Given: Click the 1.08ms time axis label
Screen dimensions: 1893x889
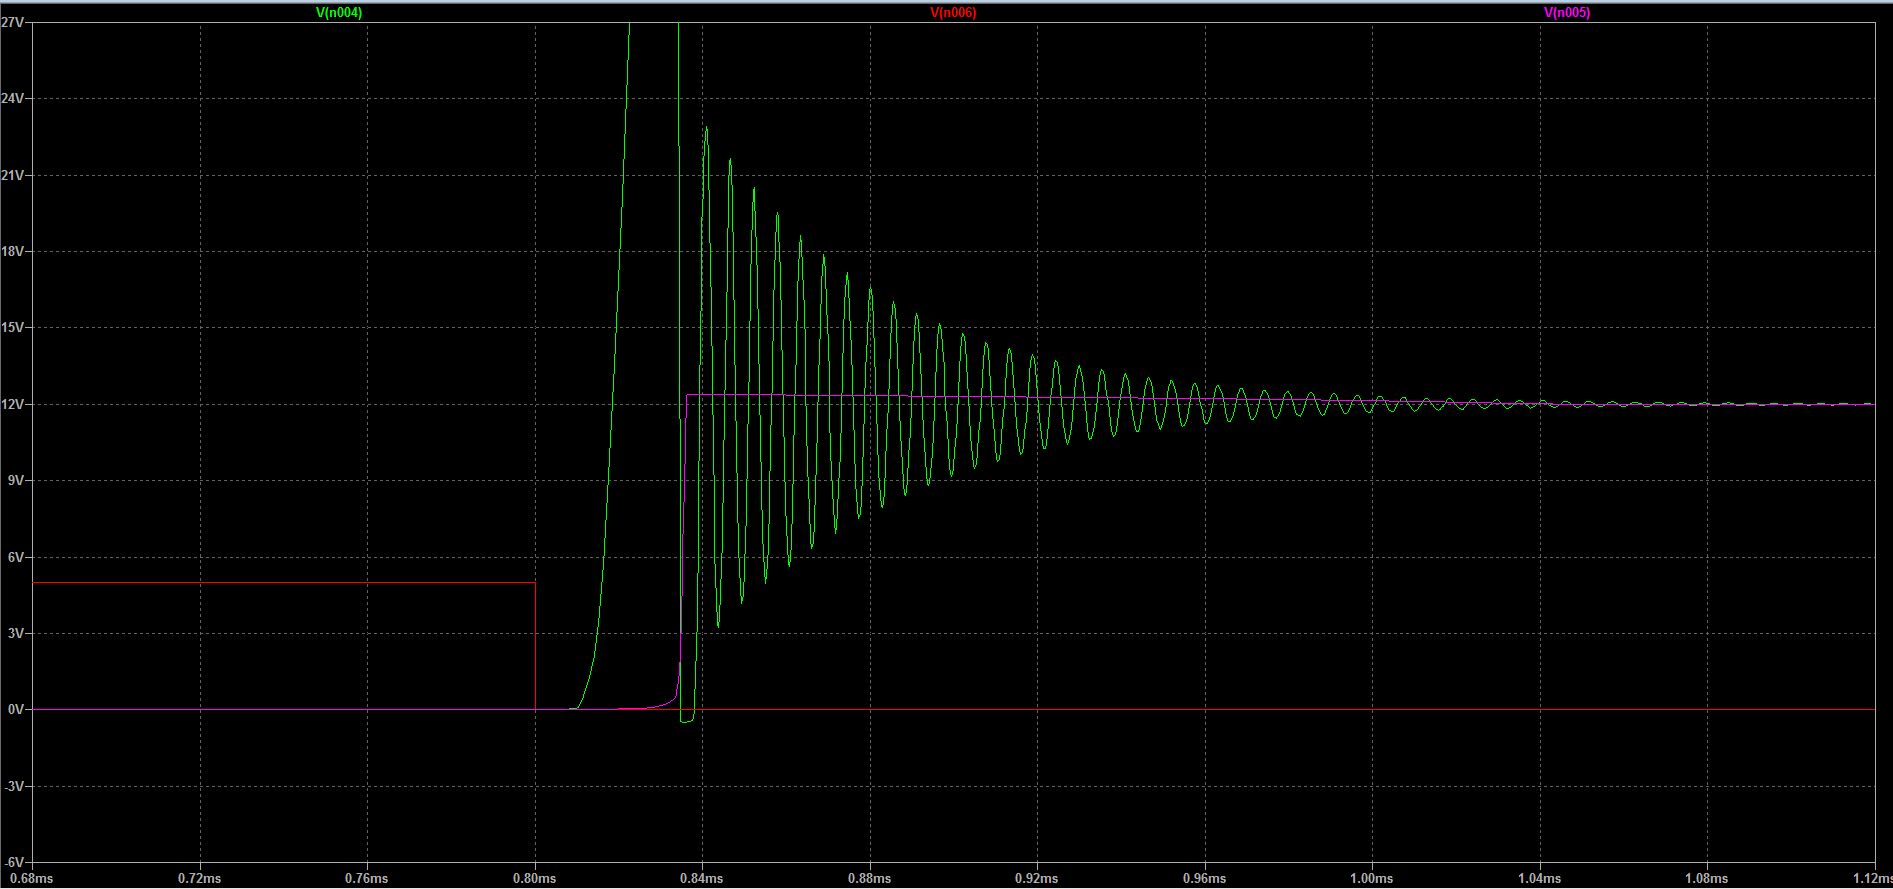Looking at the screenshot, I should point(1707,879).
